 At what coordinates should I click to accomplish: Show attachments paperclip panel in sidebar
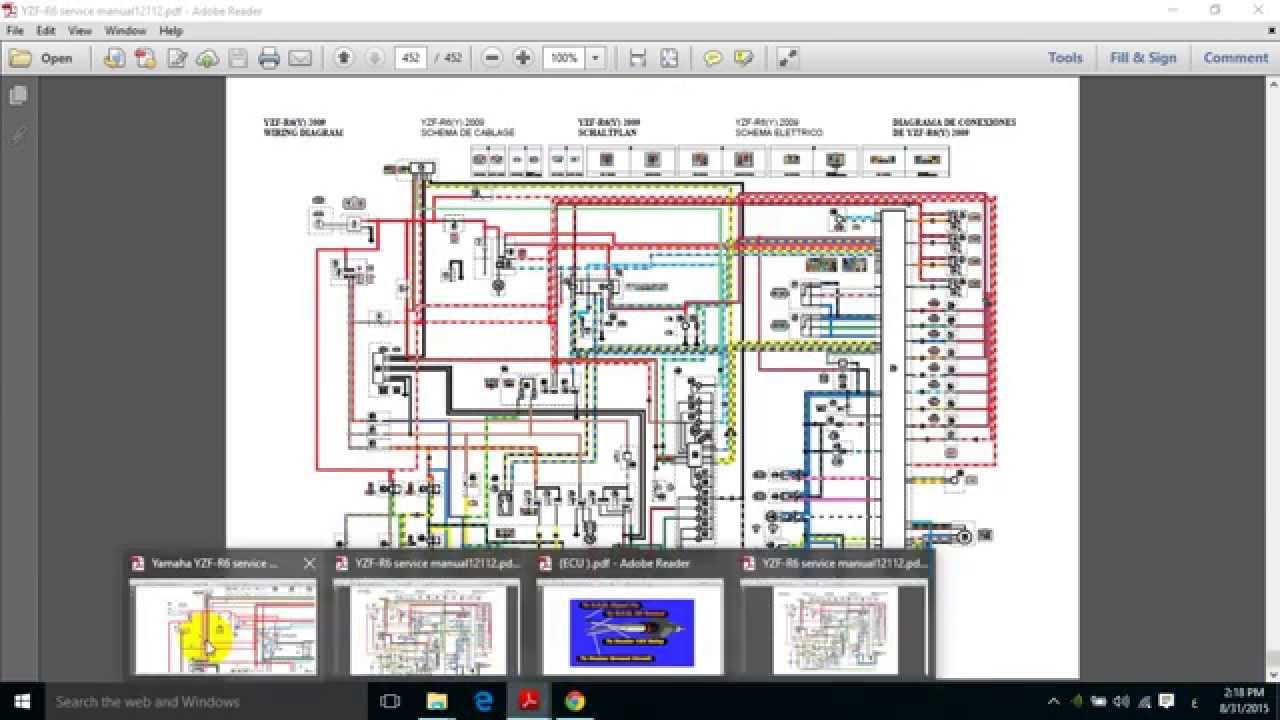point(18,134)
